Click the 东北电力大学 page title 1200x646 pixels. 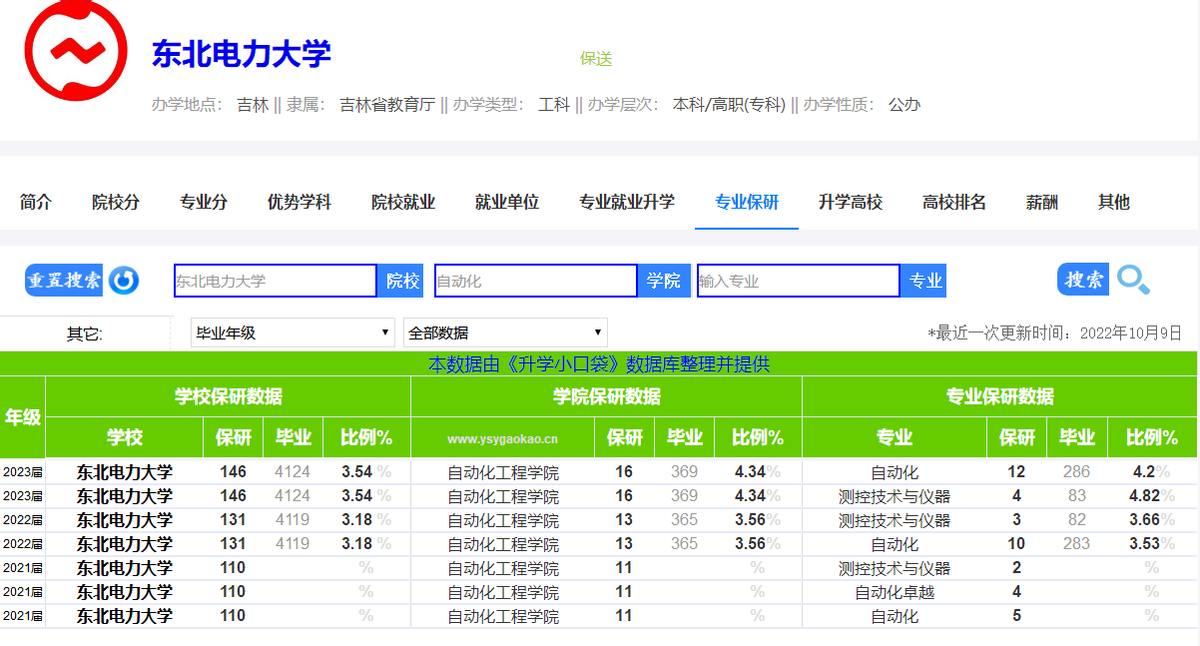tap(241, 53)
